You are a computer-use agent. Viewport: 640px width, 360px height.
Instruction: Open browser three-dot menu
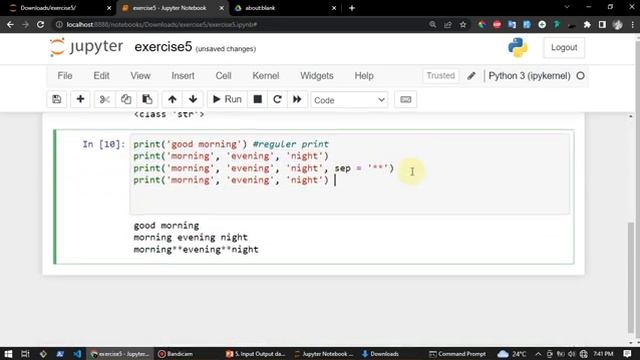coord(633,24)
